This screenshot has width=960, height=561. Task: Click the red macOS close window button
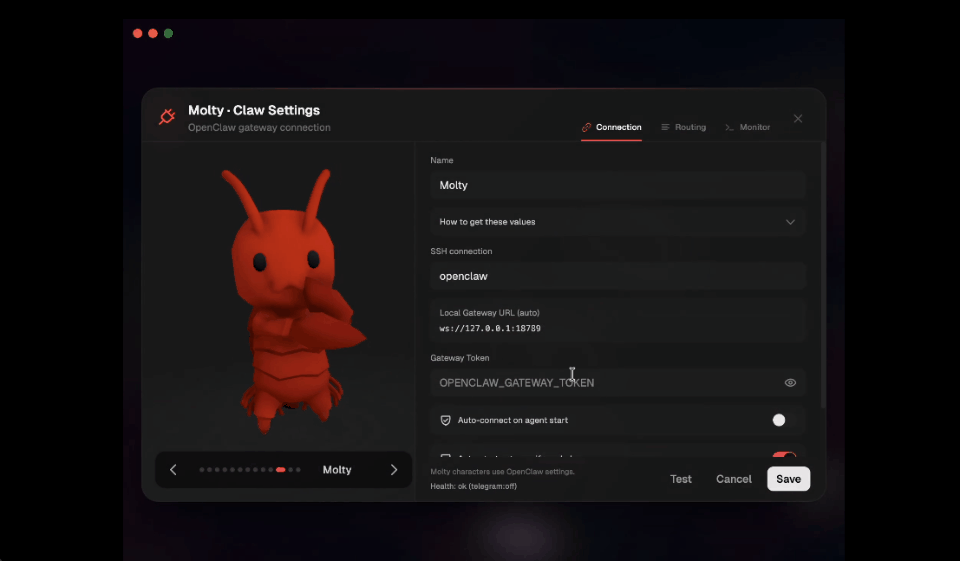[138, 34]
